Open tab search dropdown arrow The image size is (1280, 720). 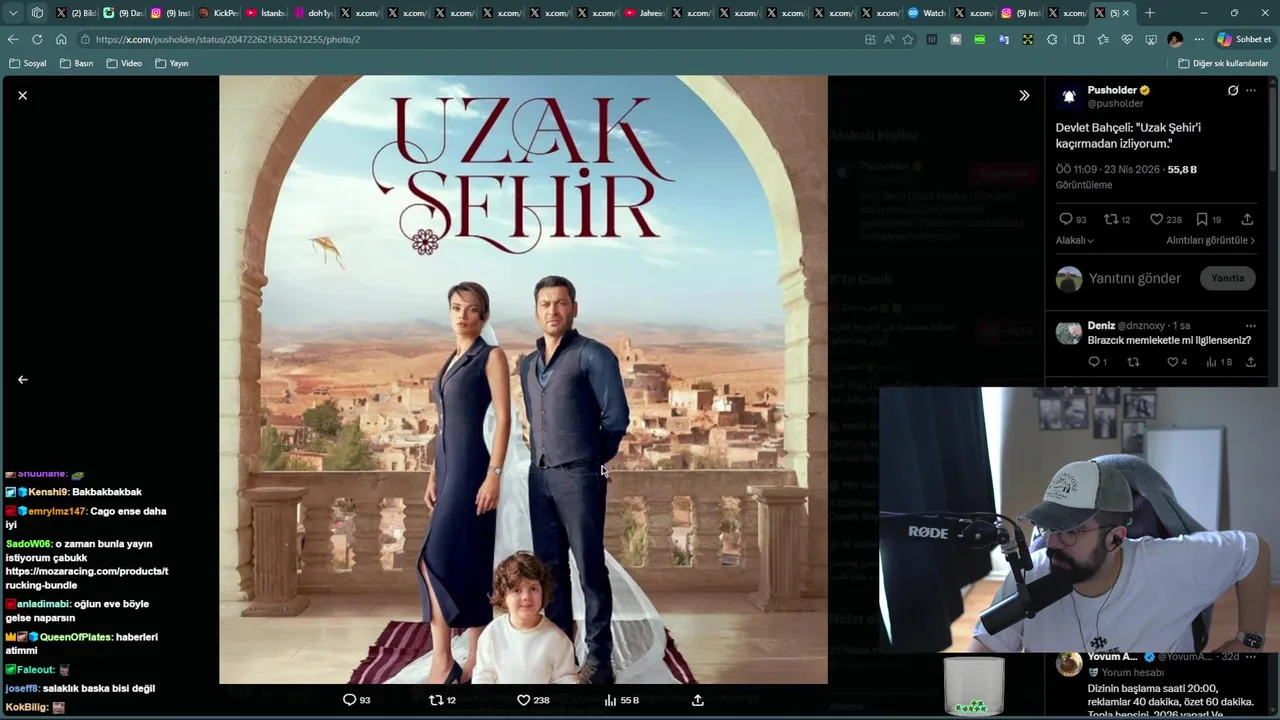(x=13, y=13)
